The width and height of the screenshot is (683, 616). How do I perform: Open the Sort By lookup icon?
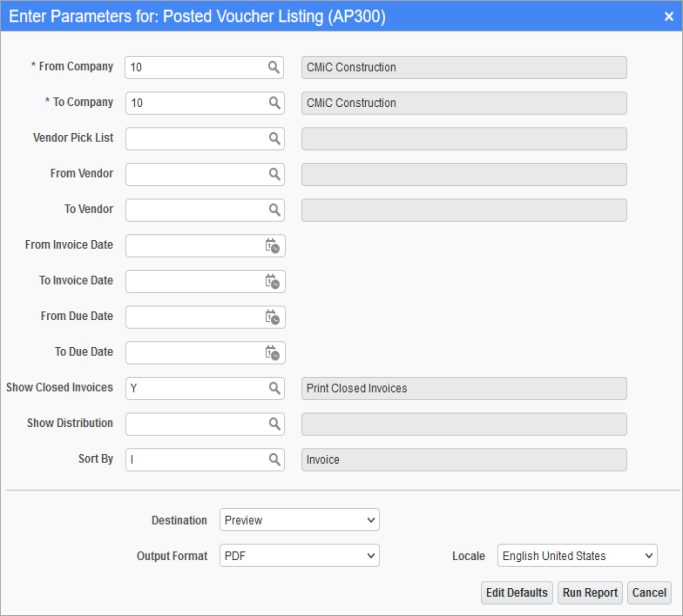[x=274, y=460]
